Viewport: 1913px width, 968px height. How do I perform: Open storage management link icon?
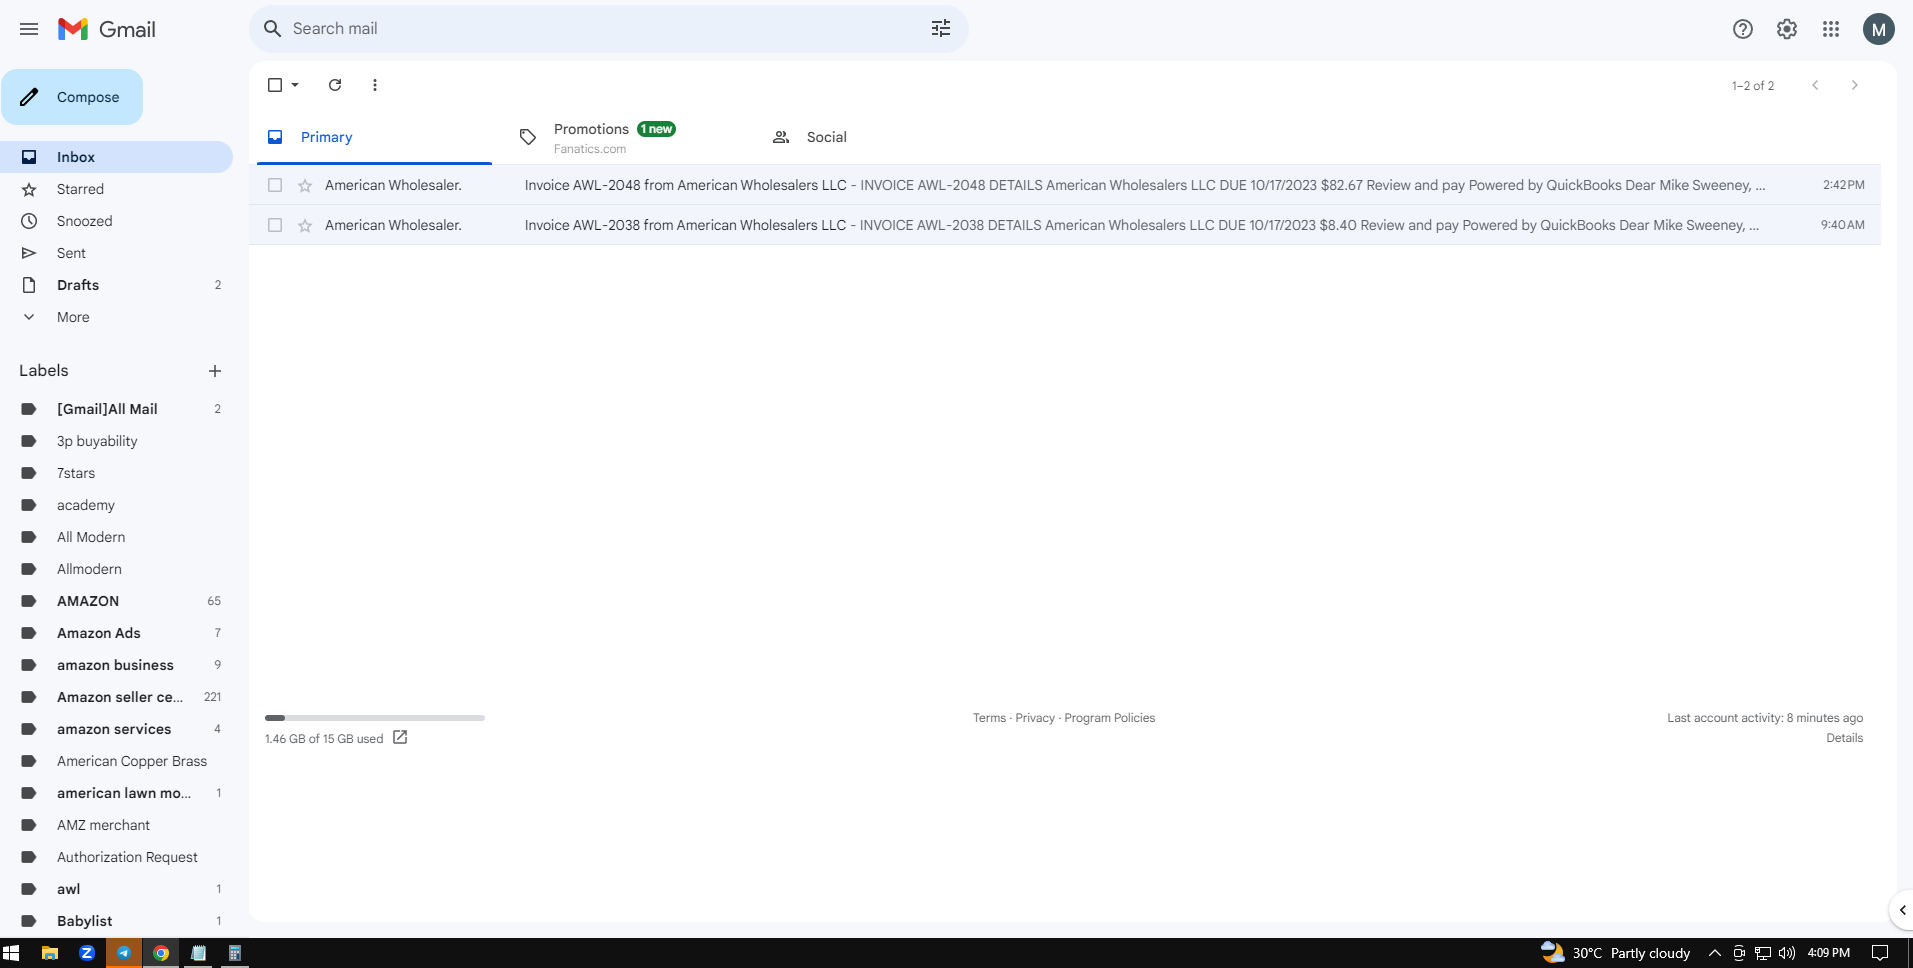click(x=400, y=737)
